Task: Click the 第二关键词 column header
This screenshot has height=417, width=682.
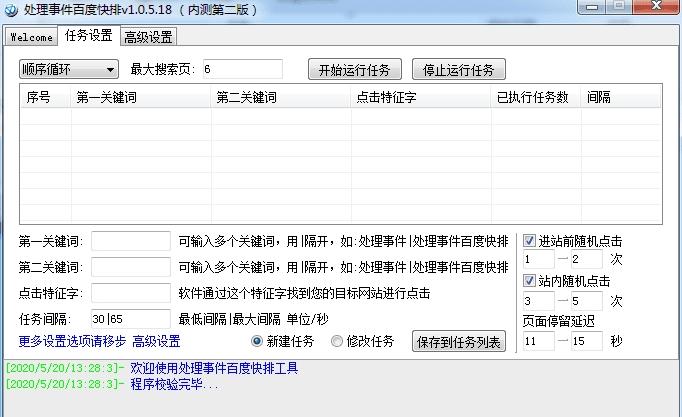Action: 281,97
